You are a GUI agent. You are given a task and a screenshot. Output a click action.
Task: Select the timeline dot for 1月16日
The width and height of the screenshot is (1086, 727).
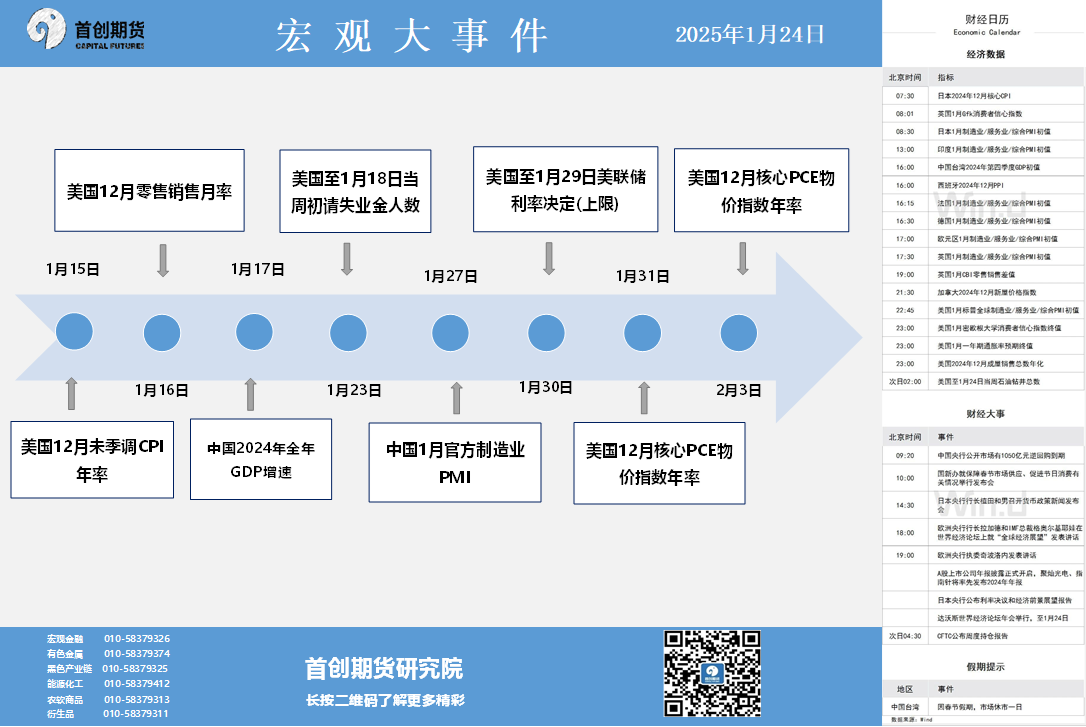[162, 333]
